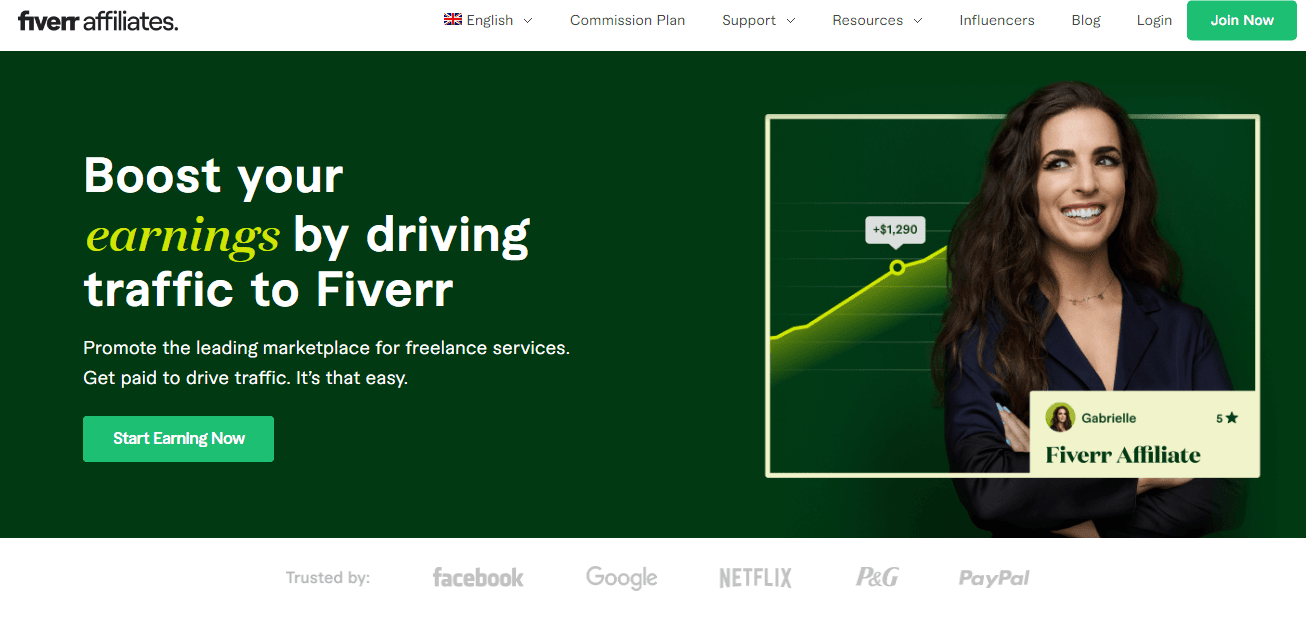This screenshot has width=1306, height=633.
Task: Click the Start Earning Now button
Action: pos(178,439)
